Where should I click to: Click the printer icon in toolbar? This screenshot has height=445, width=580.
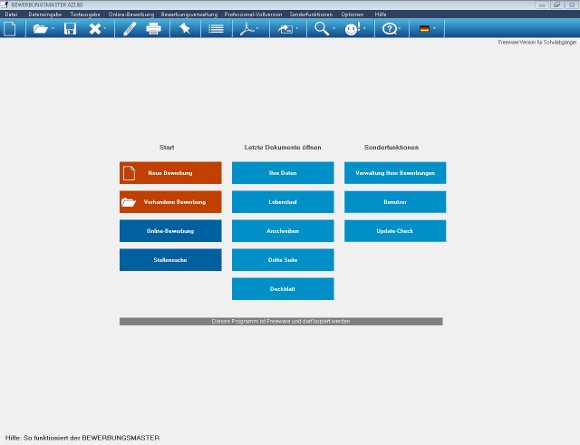pyautogui.click(x=154, y=28)
